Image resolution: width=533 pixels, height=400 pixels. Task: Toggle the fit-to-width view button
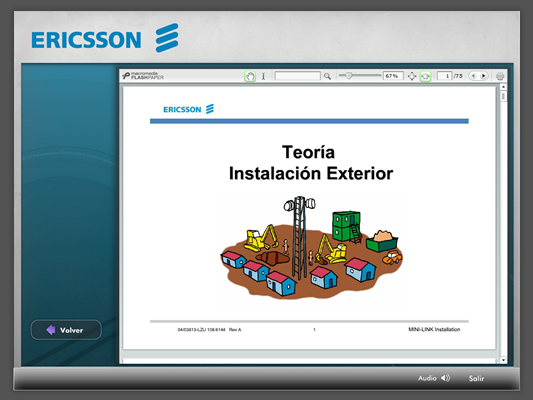[425, 76]
